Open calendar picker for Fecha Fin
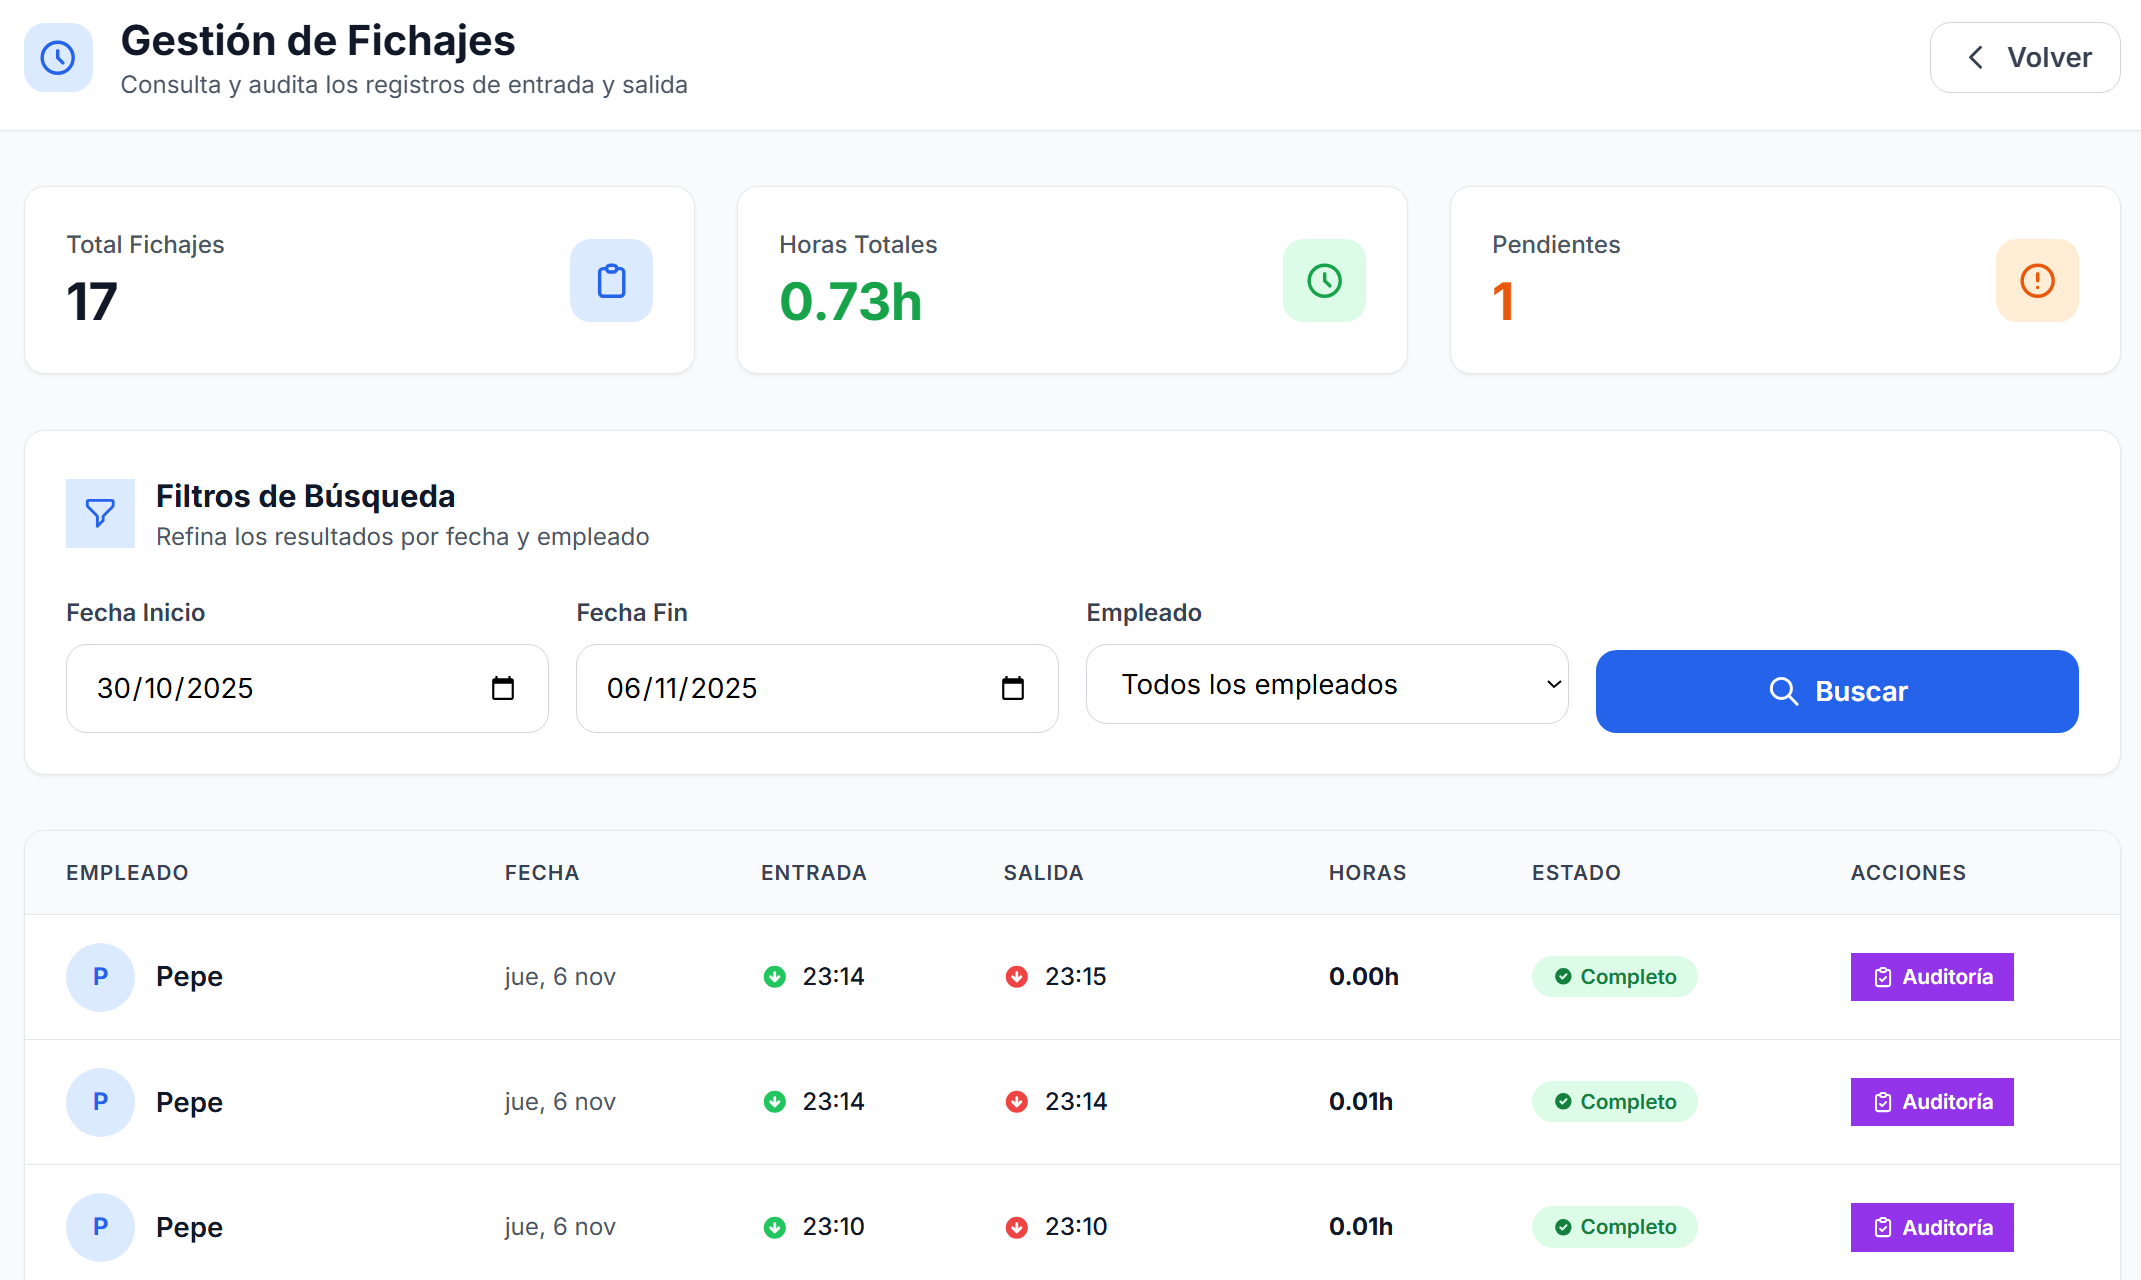The height and width of the screenshot is (1280, 2141). (x=1013, y=688)
